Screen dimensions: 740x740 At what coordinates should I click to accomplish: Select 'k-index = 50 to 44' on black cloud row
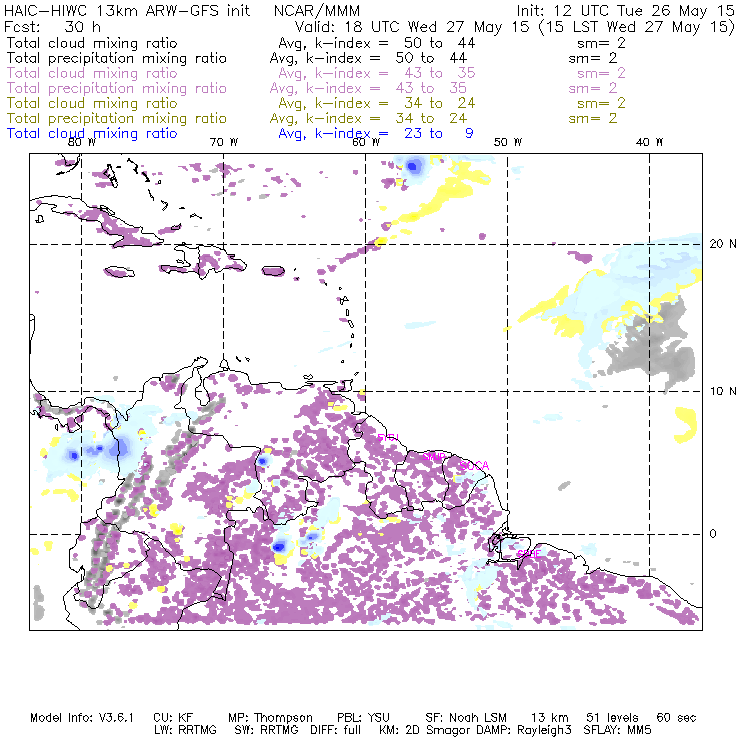[x=395, y=43]
